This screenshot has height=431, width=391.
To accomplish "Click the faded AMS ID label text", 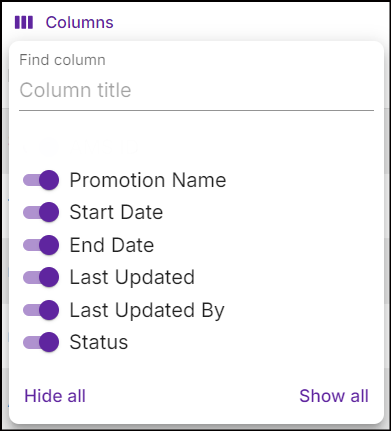I will (x=104, y=146).
